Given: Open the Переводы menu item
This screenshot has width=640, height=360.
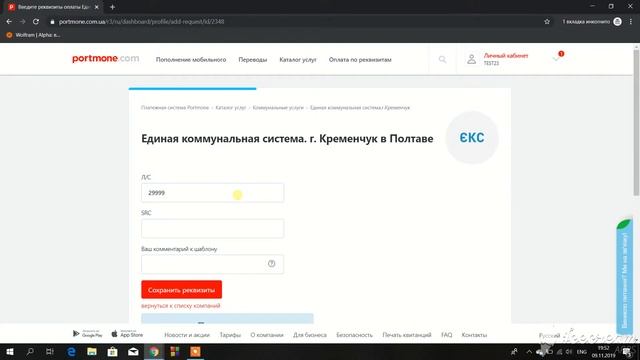Looking at the screenshot, I should point(253,60).
